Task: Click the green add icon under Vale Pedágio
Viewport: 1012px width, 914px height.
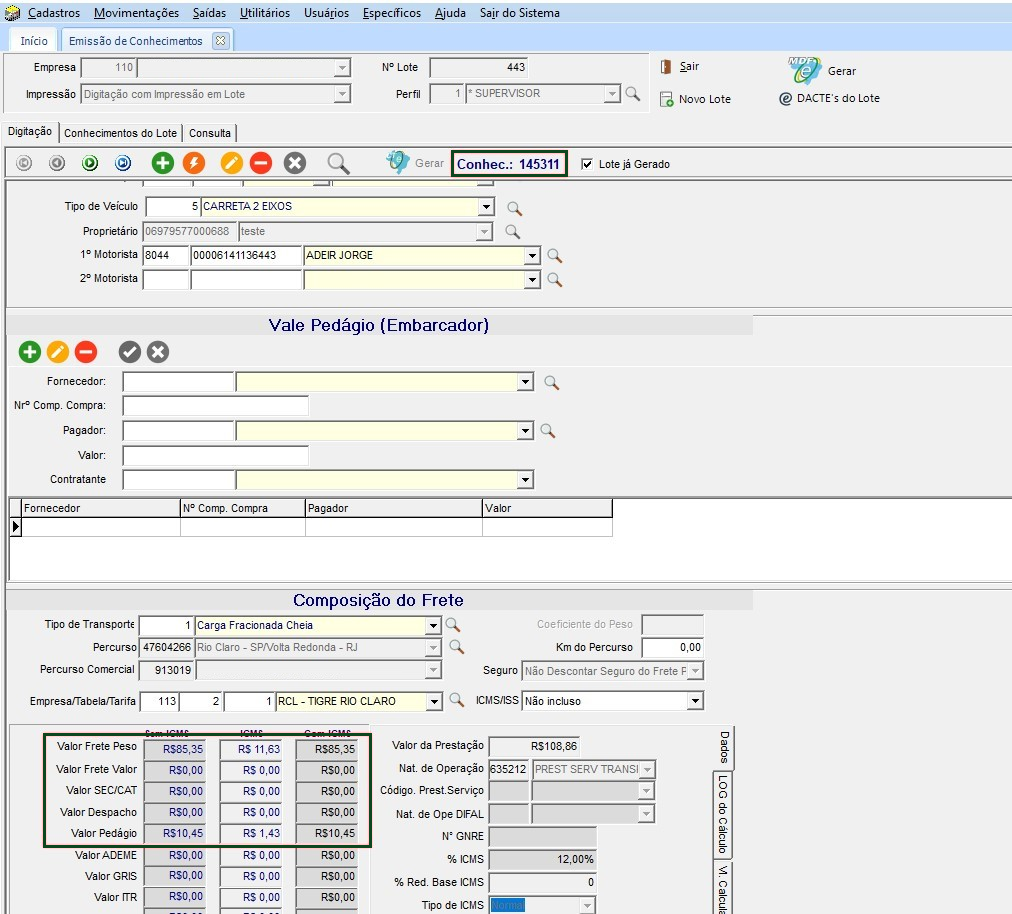Action: point(30,352)
